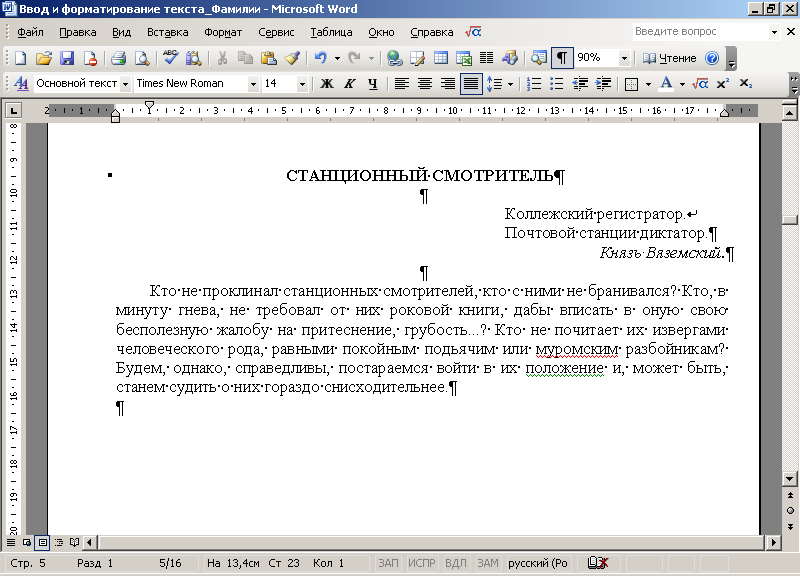Viewport: 800px width, 576px height.
Task: Align the text to the right
Action: (x=447, y=84)
